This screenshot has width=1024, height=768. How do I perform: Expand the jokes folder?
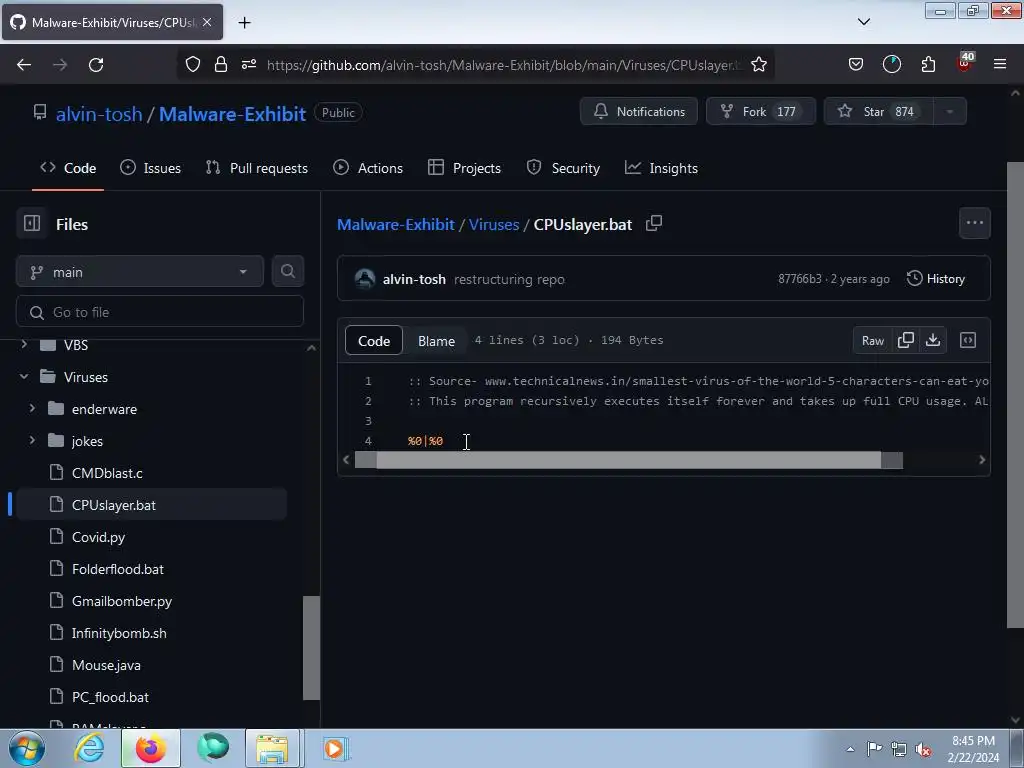coord(32,440)
